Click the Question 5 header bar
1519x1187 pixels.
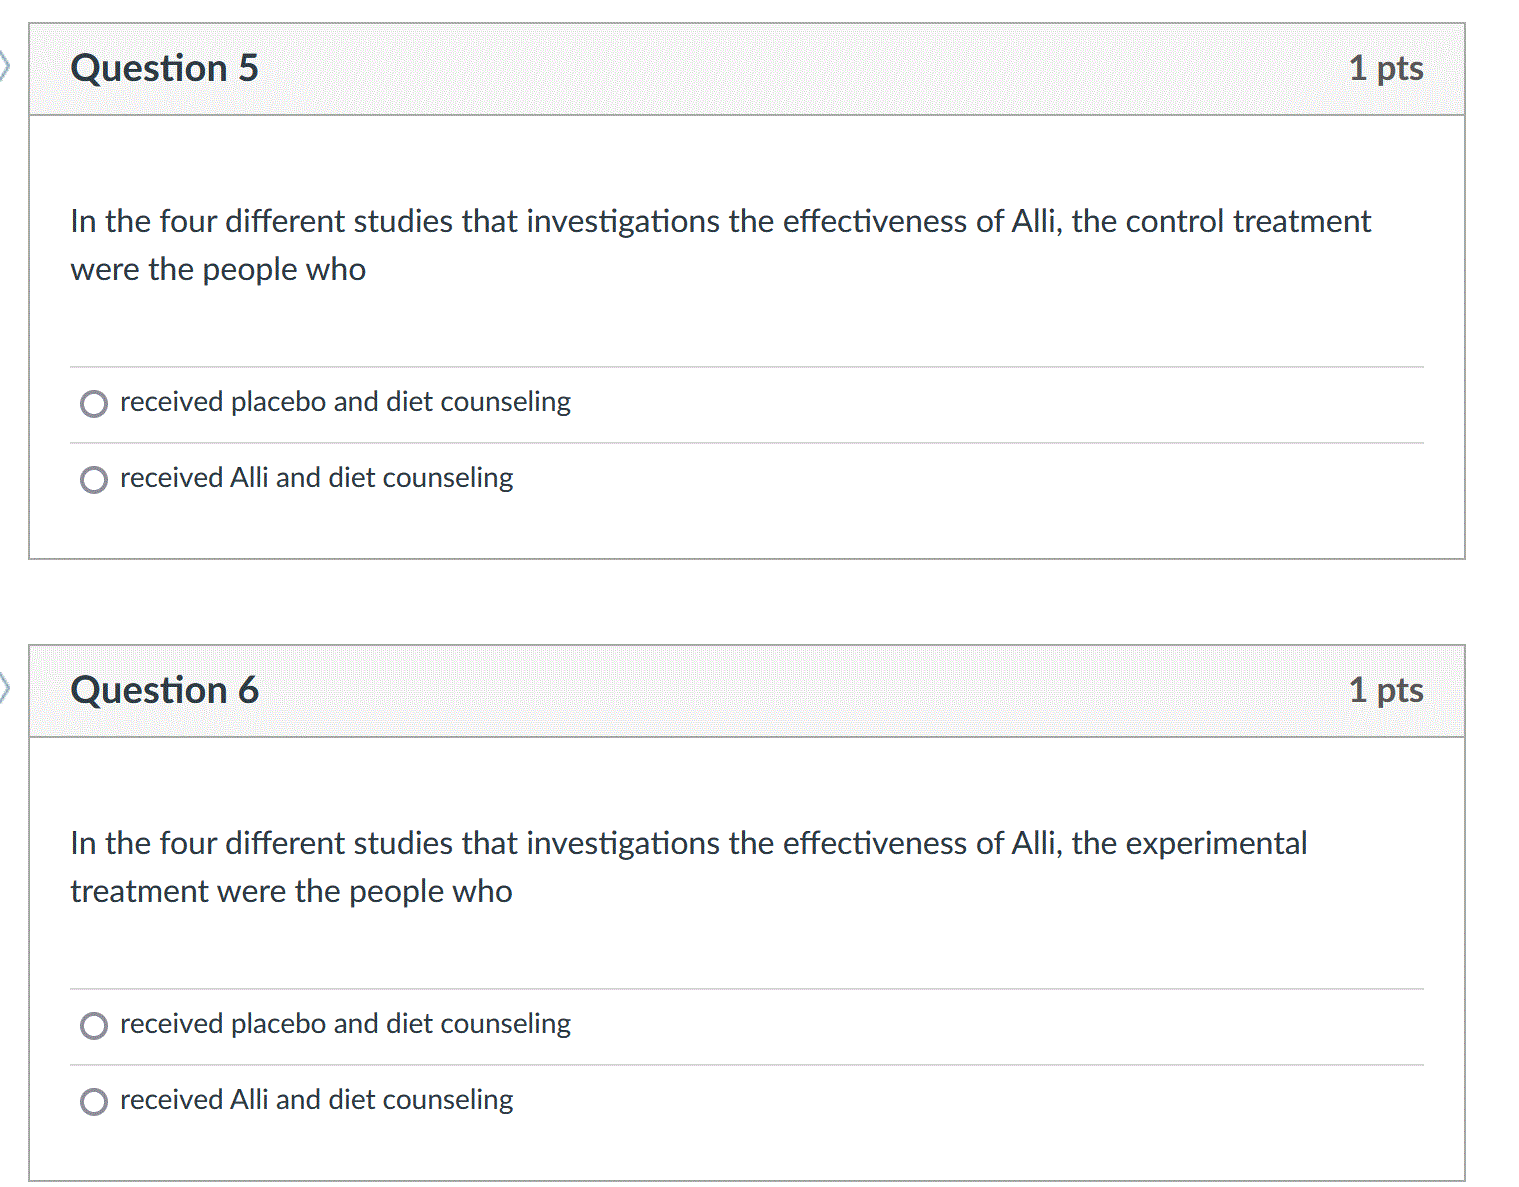tap(747, 69)
